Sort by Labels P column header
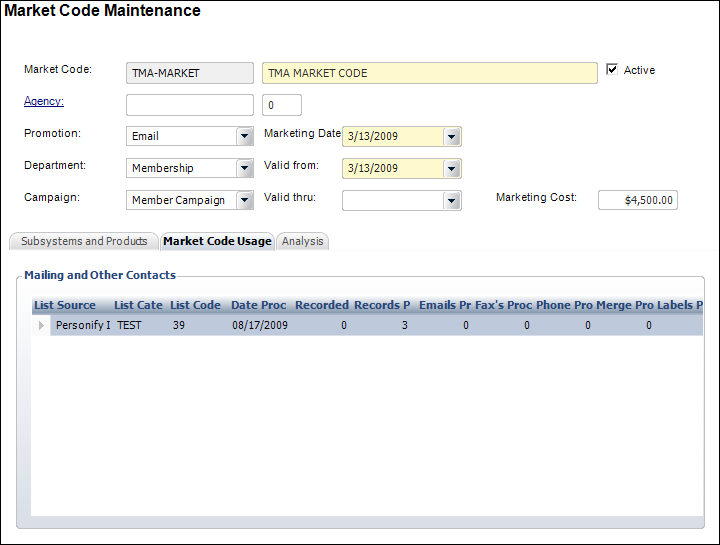 pyautogui.click(x=680, y=305)
